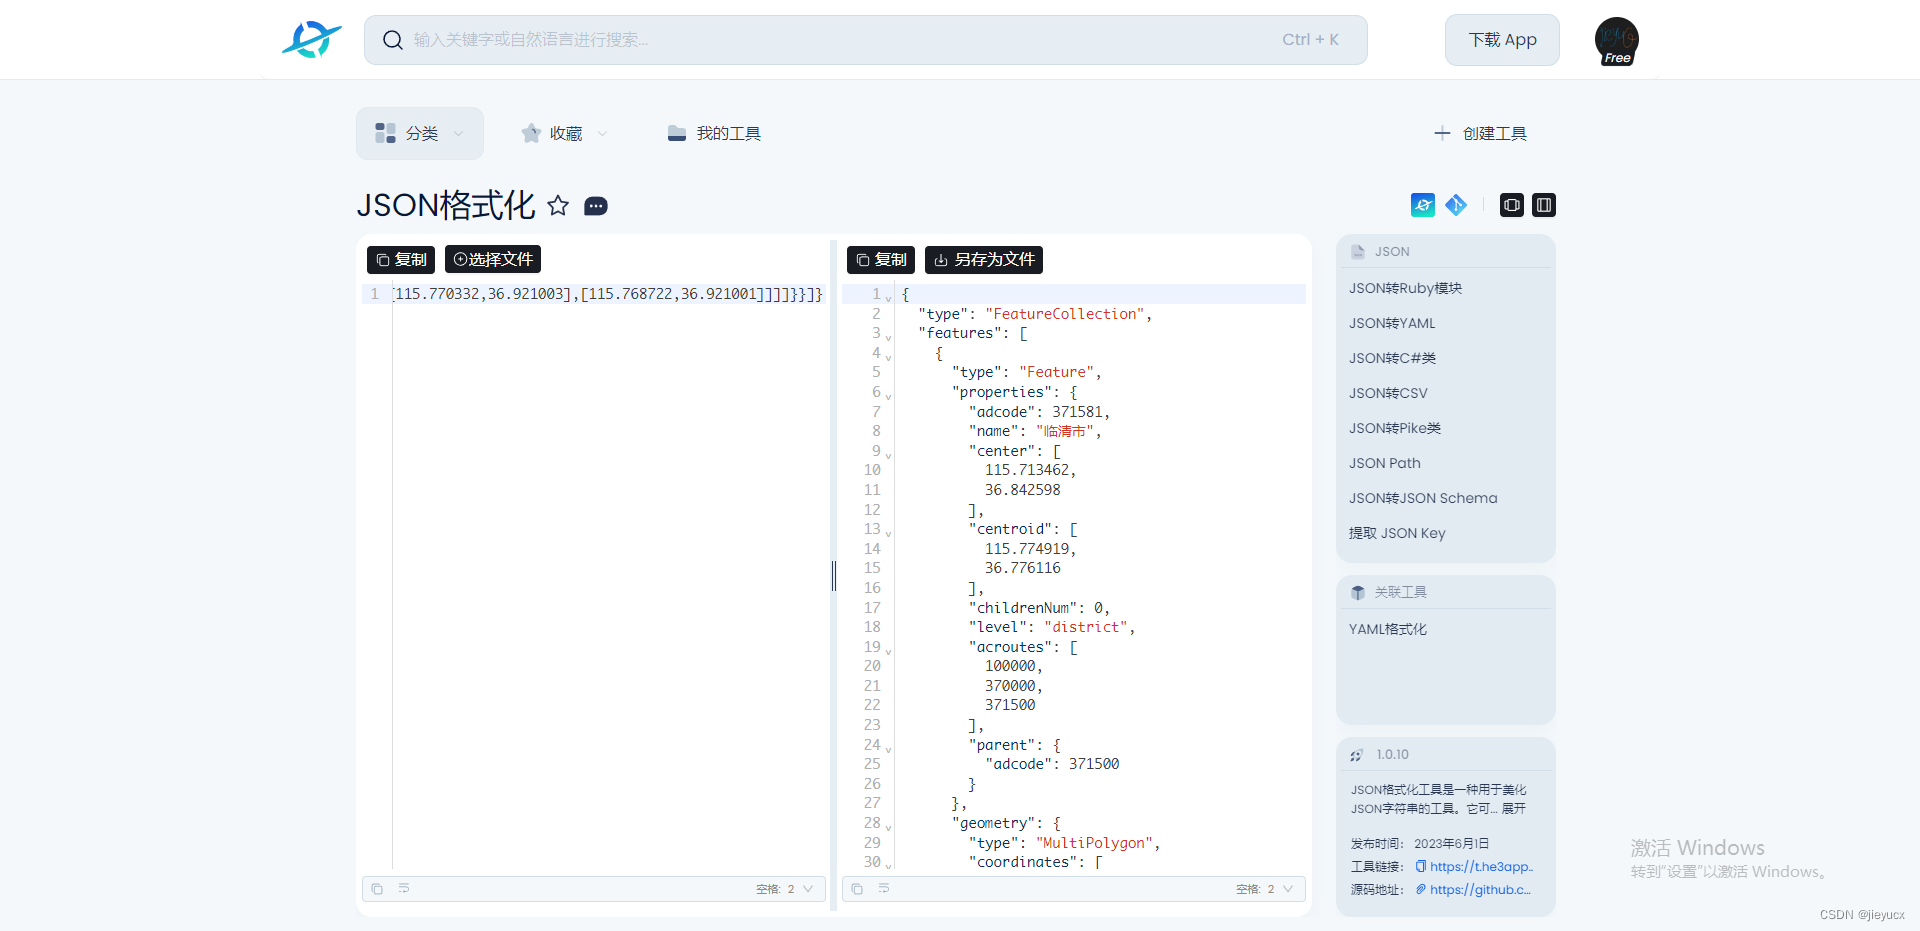Open the comment bubble icon beside the title
The image size is (1920, 931).
[596, 206]
